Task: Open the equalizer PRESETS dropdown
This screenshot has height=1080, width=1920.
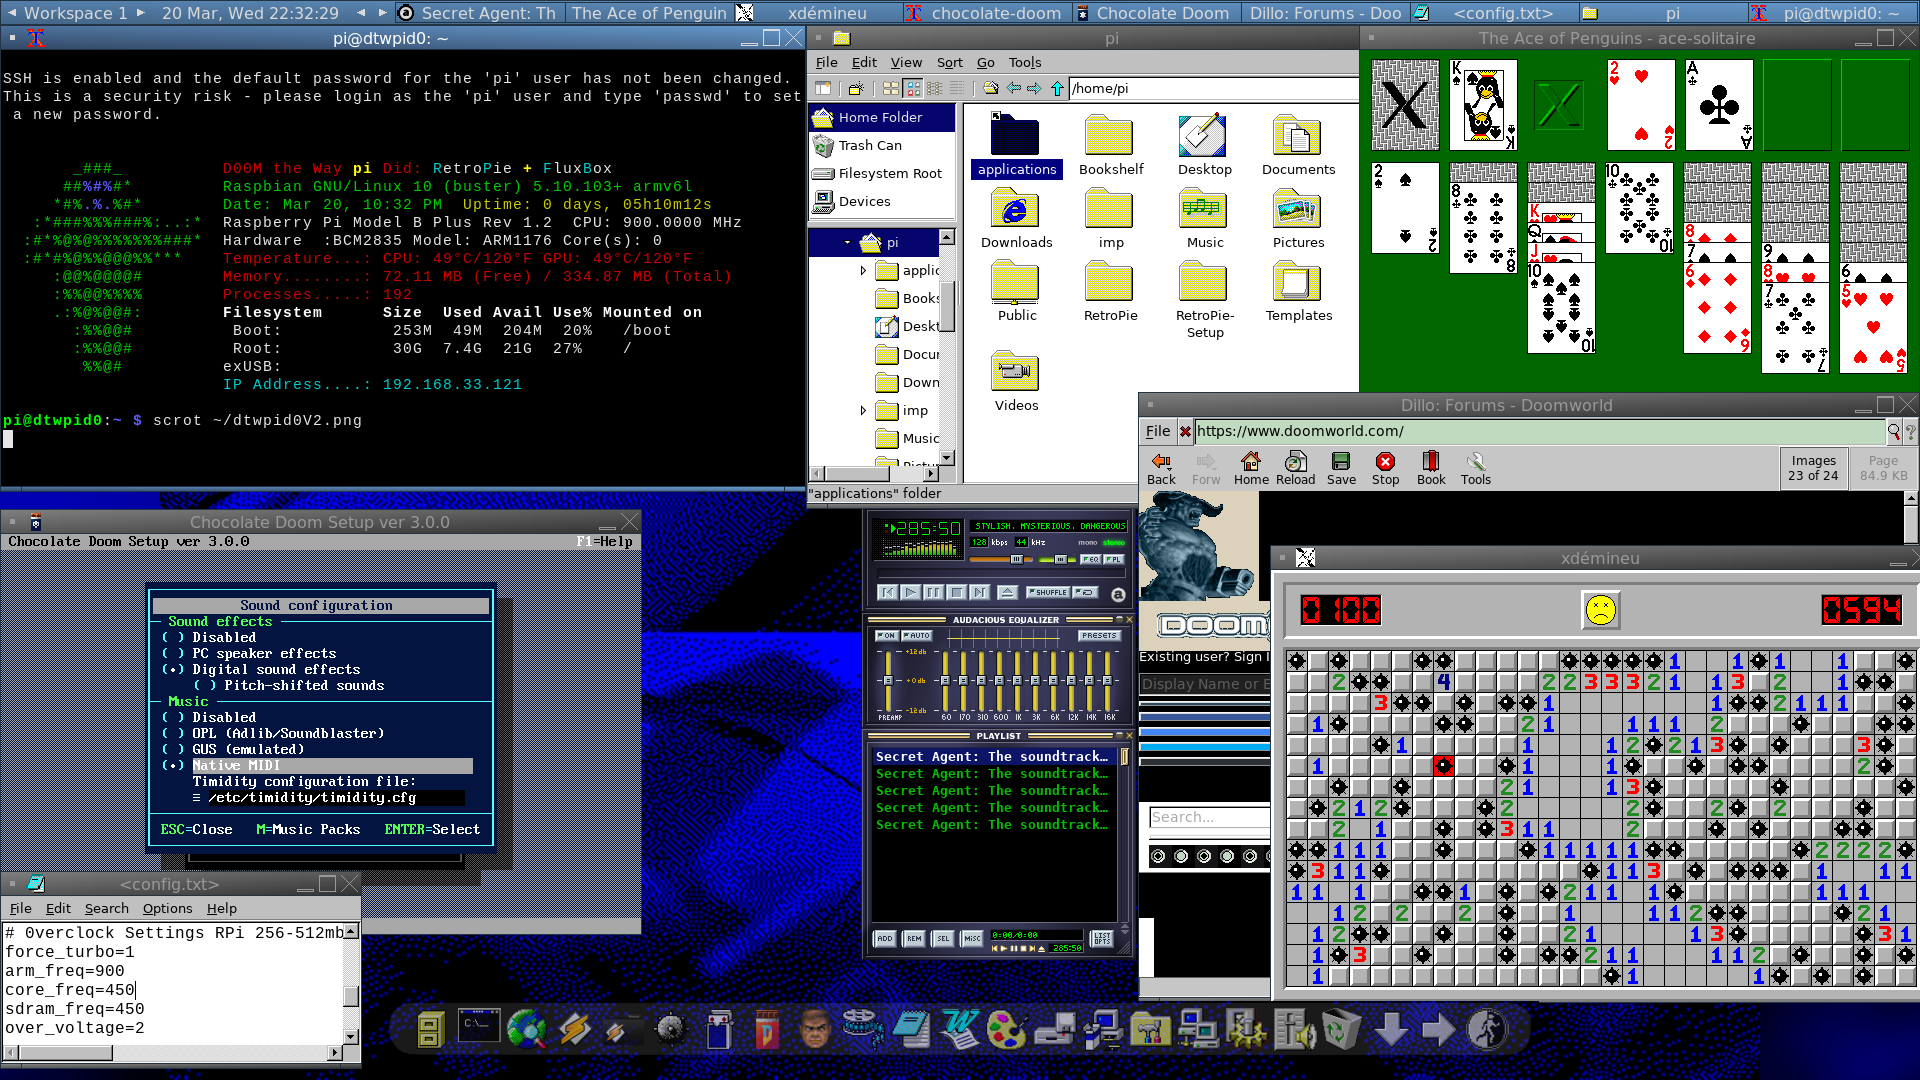Action: (x=1098, y=635)
